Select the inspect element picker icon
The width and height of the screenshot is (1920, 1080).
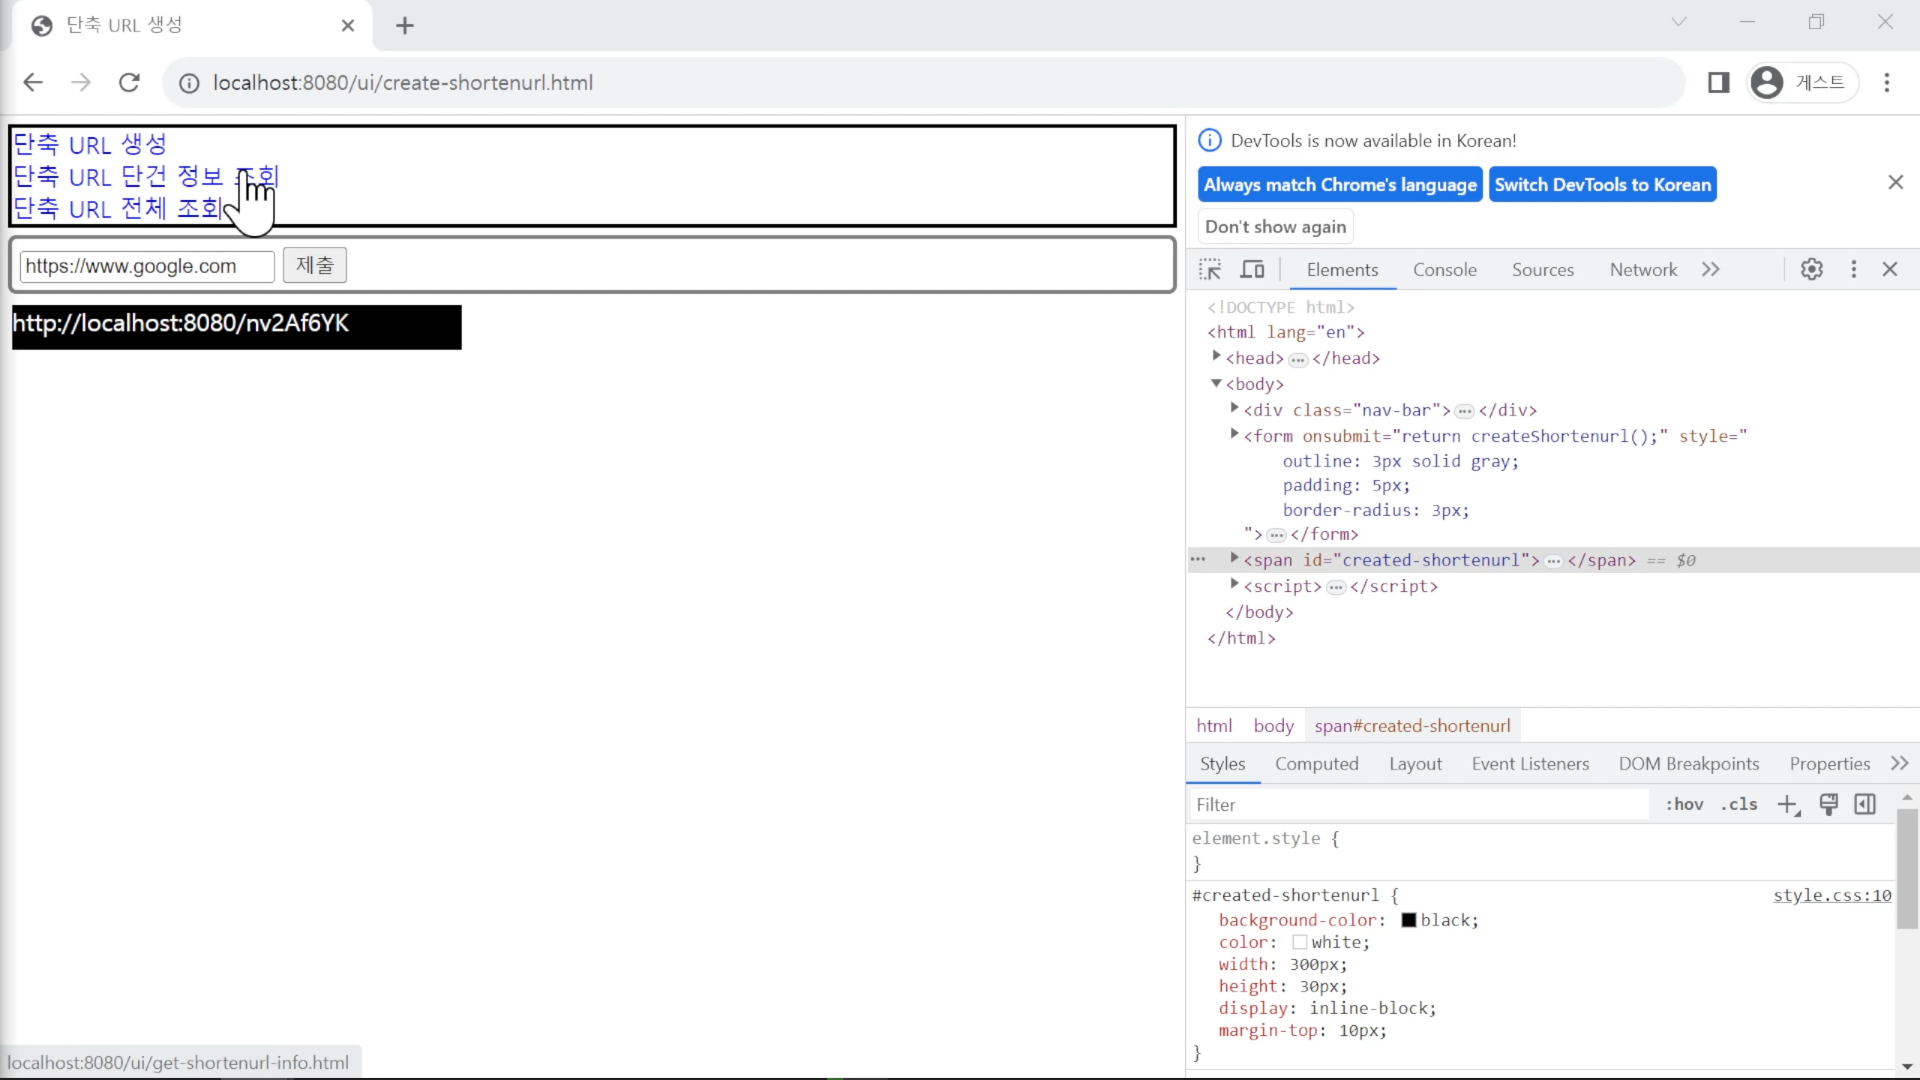[1210, 269]
